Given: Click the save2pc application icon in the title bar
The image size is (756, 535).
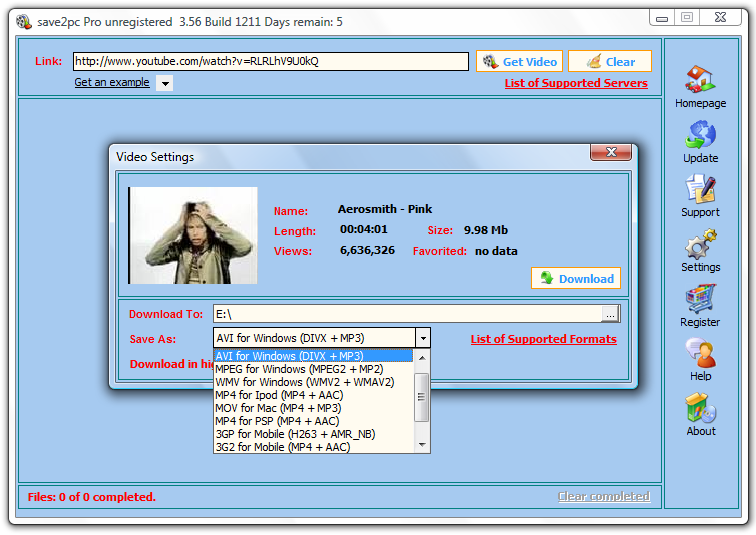Looking at the screenshot, I should (x=24, y=22).
